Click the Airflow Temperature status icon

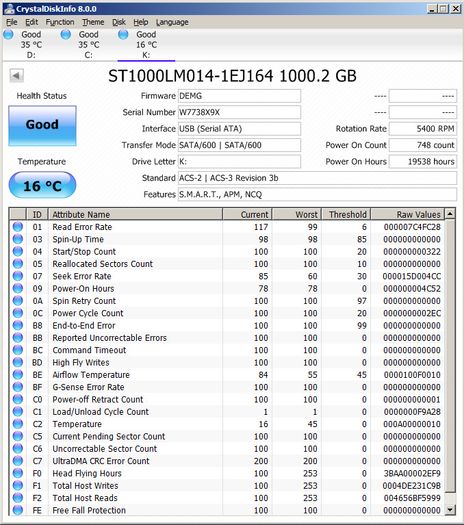tap(18, 375)
